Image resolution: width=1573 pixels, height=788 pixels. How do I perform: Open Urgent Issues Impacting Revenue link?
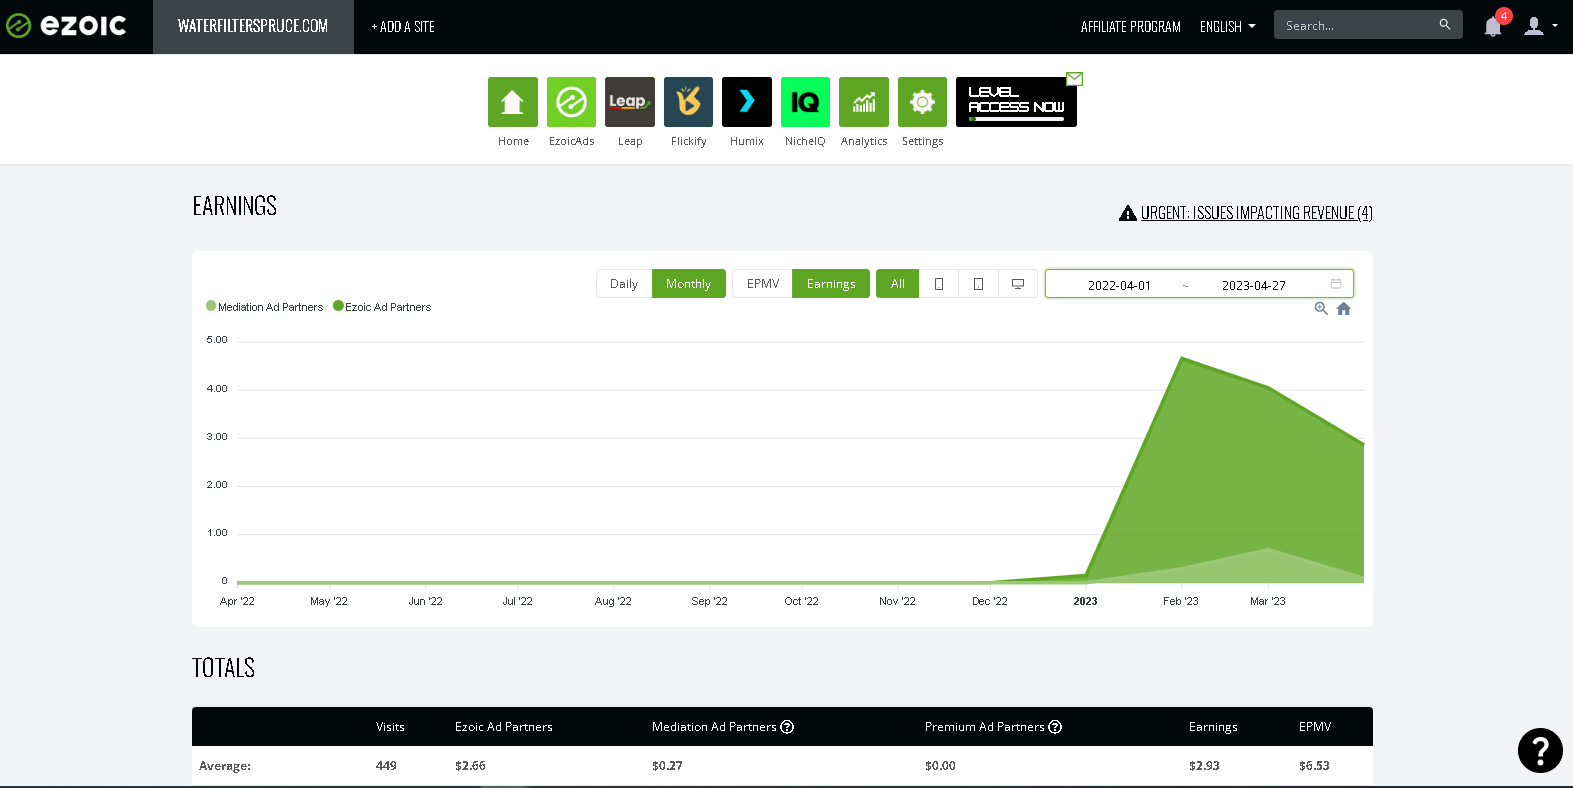1256,213
